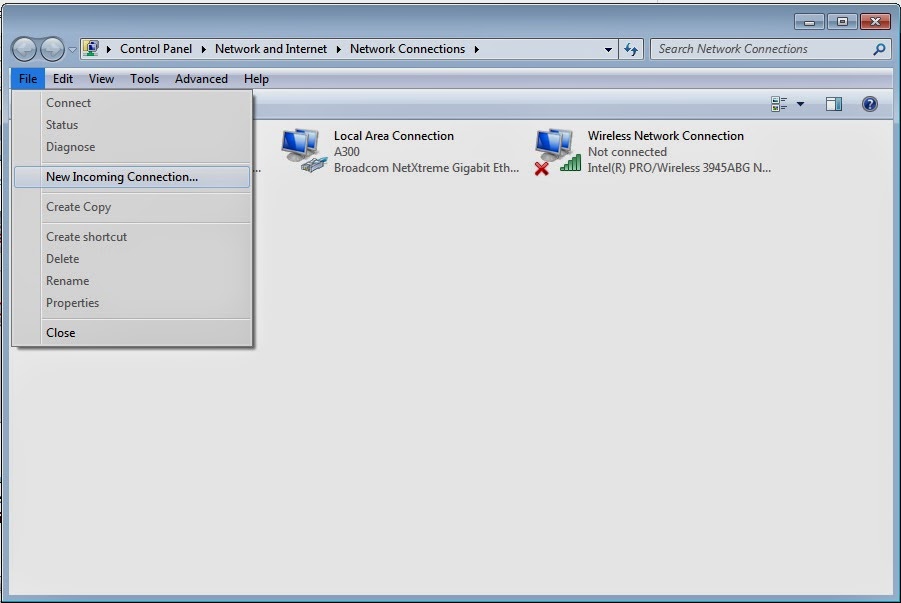This screenshot has height=603, width=901.
Task: Choose Properties in File menu
Action: [132, 303]
